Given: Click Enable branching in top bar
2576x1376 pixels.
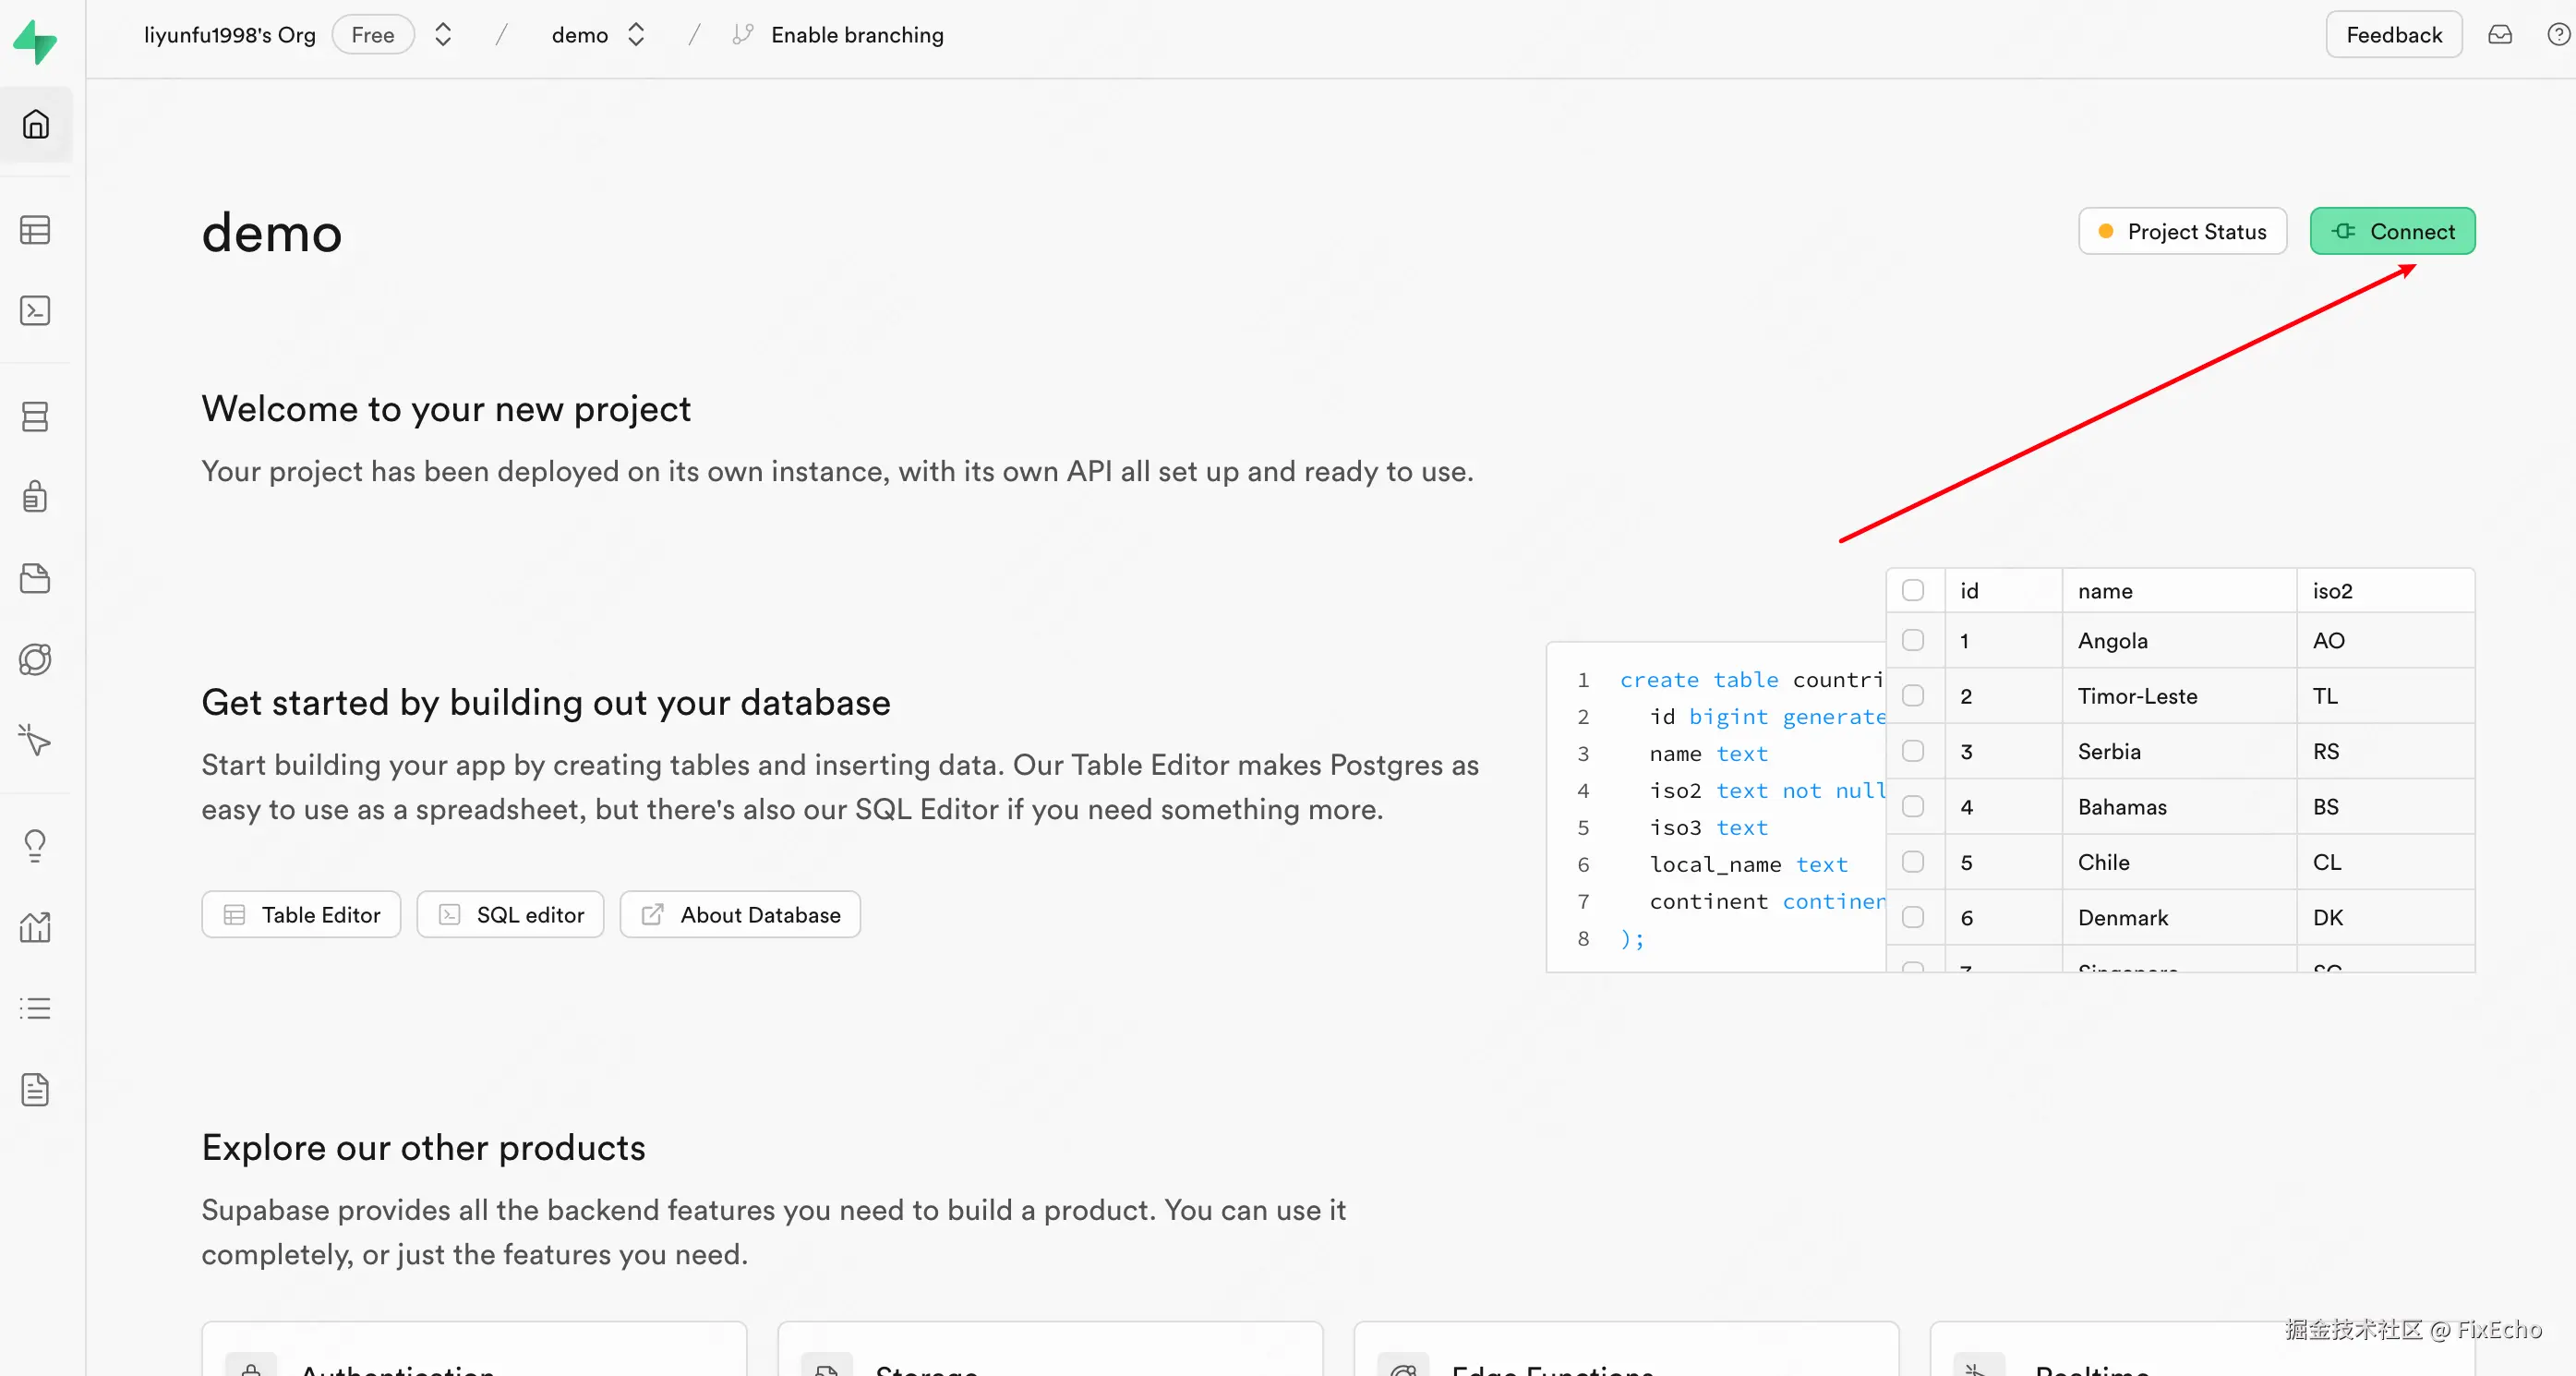Looking at the screenshot, I should click(856, 35).
